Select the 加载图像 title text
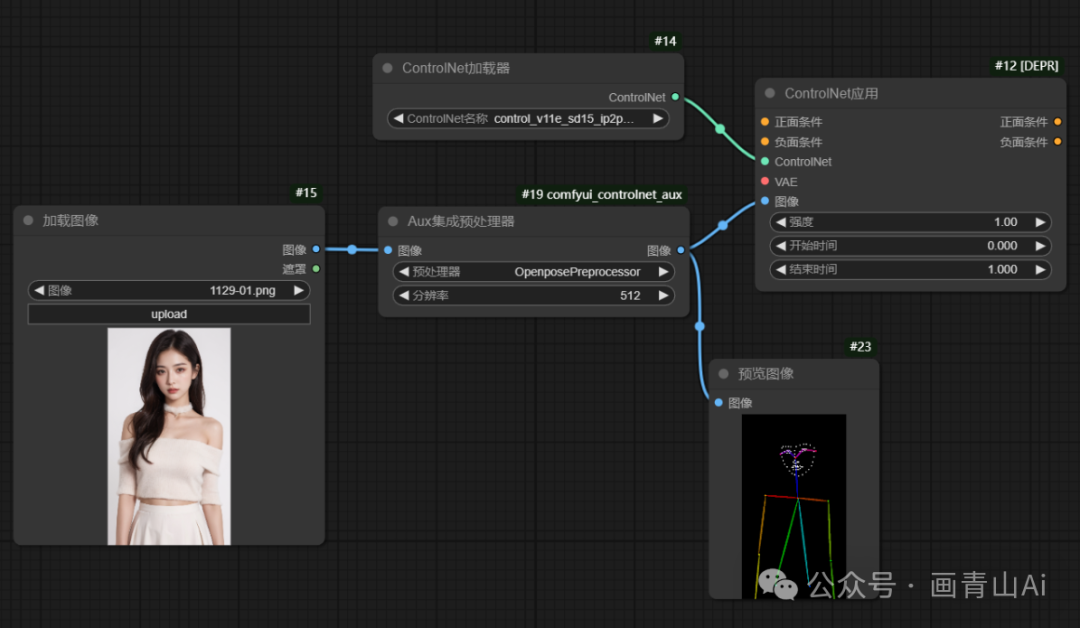The height and width of the screenshot is (628, 1080). click(70, 220)
